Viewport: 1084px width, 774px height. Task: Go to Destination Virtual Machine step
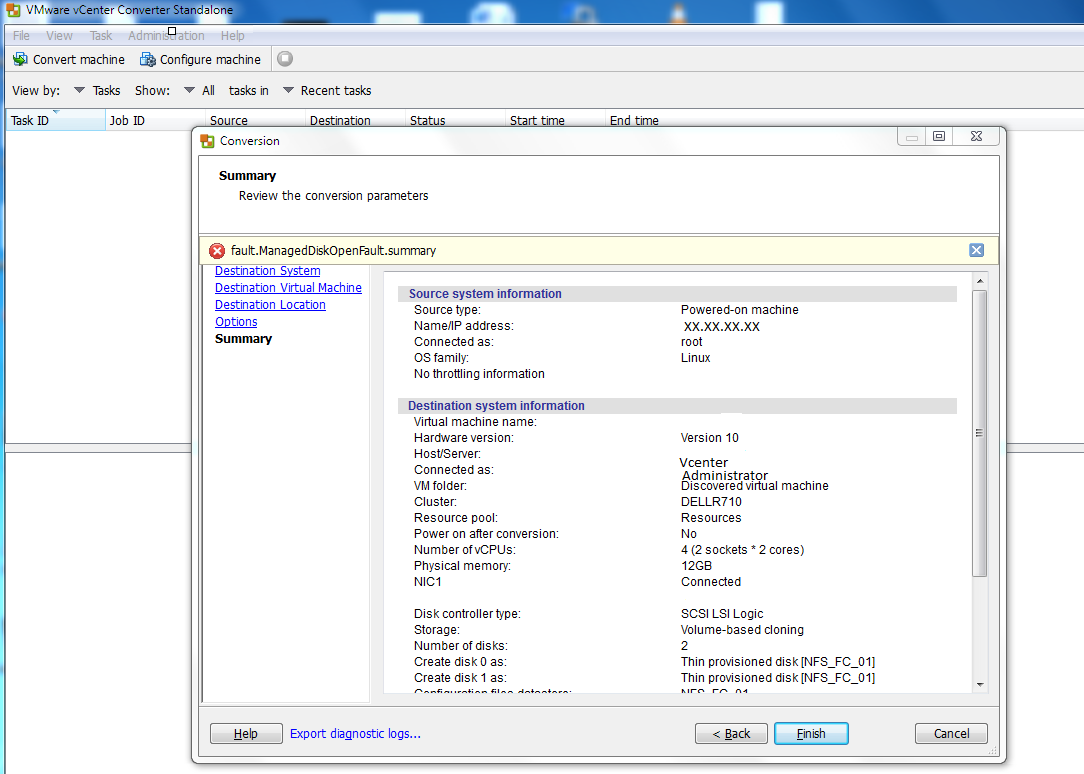(x=288, y=287)
